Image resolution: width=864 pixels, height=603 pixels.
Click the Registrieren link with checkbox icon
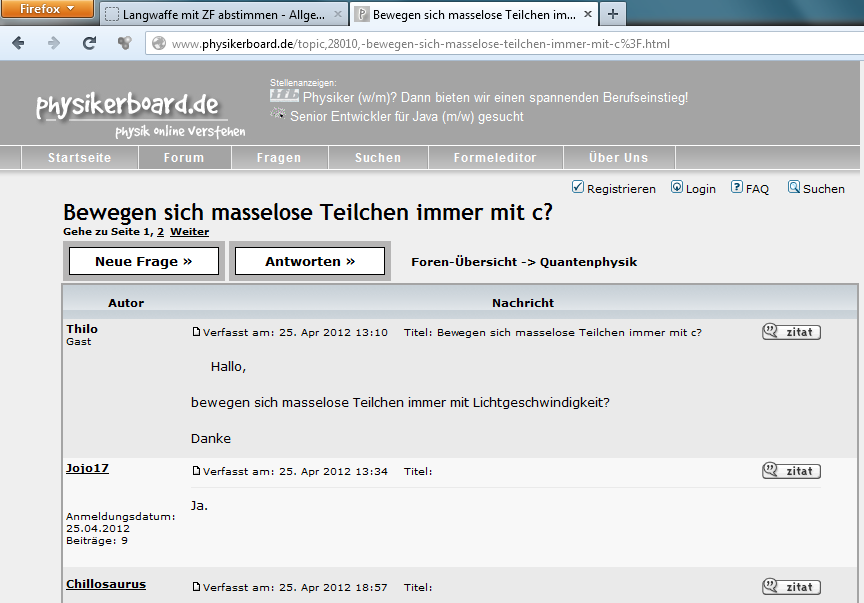click(613, 188)
